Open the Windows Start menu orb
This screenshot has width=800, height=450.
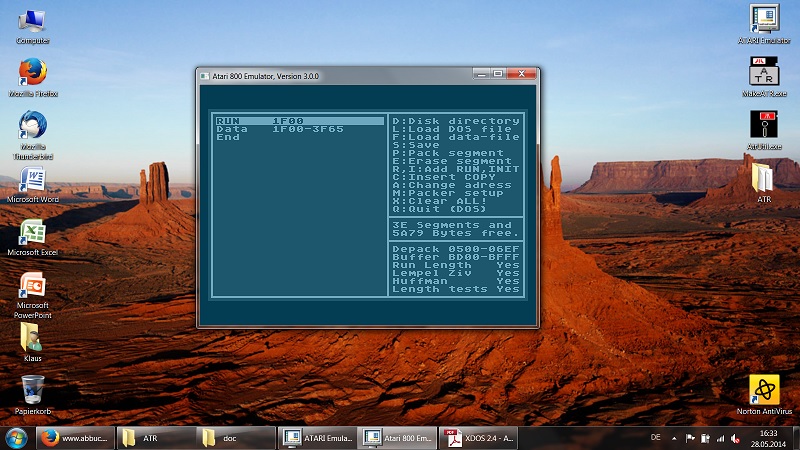point(16,438)
